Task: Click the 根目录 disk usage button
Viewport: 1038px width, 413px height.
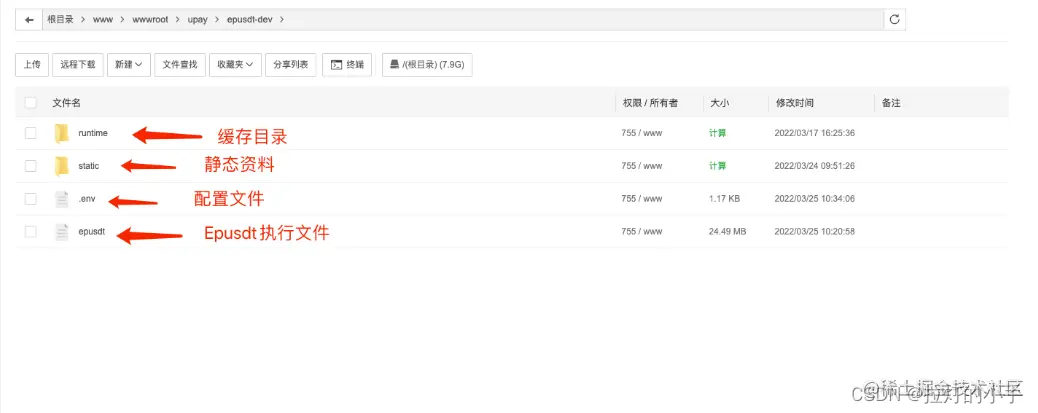Action: click(427, 65)
